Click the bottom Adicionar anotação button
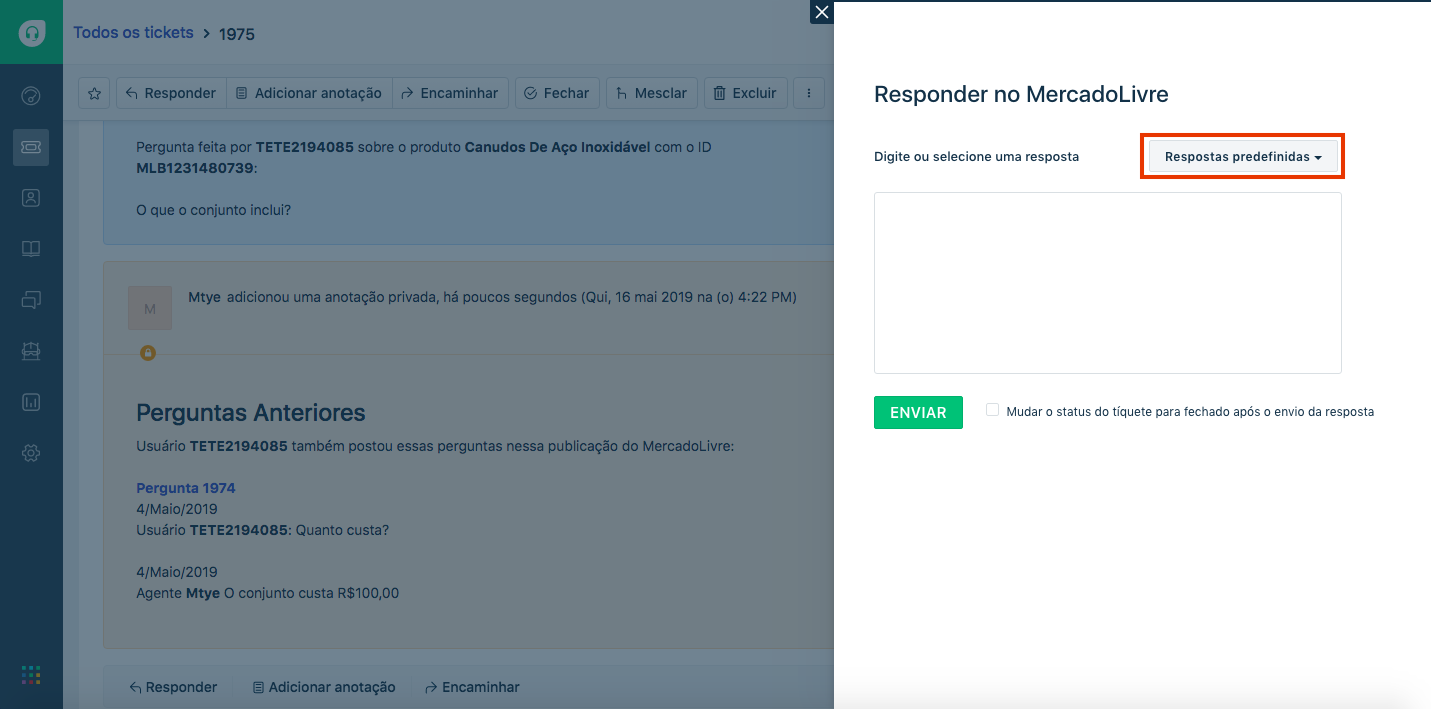The image size is (1431, 709). [x=324, y=687]
